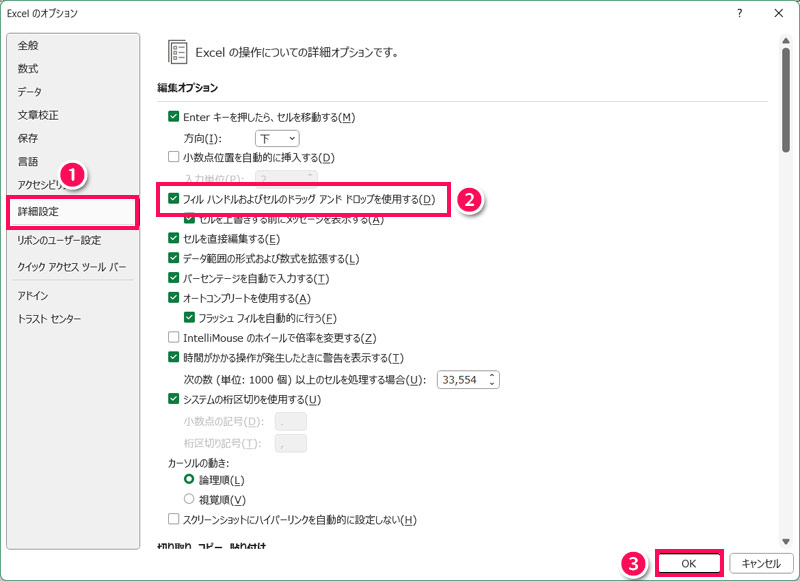Increase the cell count stepper value
Image resolution: width=800 pixels, height=581 pixels.
click(492, 376)
